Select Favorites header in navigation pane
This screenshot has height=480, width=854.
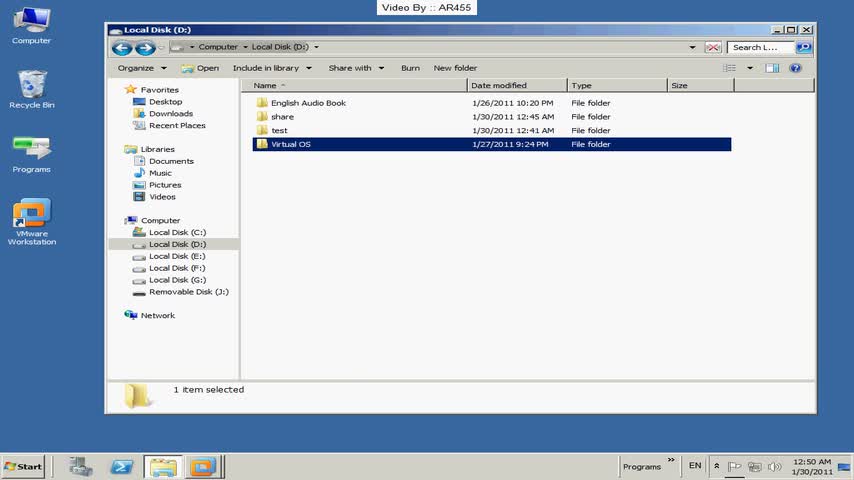(x=159, y=90)
